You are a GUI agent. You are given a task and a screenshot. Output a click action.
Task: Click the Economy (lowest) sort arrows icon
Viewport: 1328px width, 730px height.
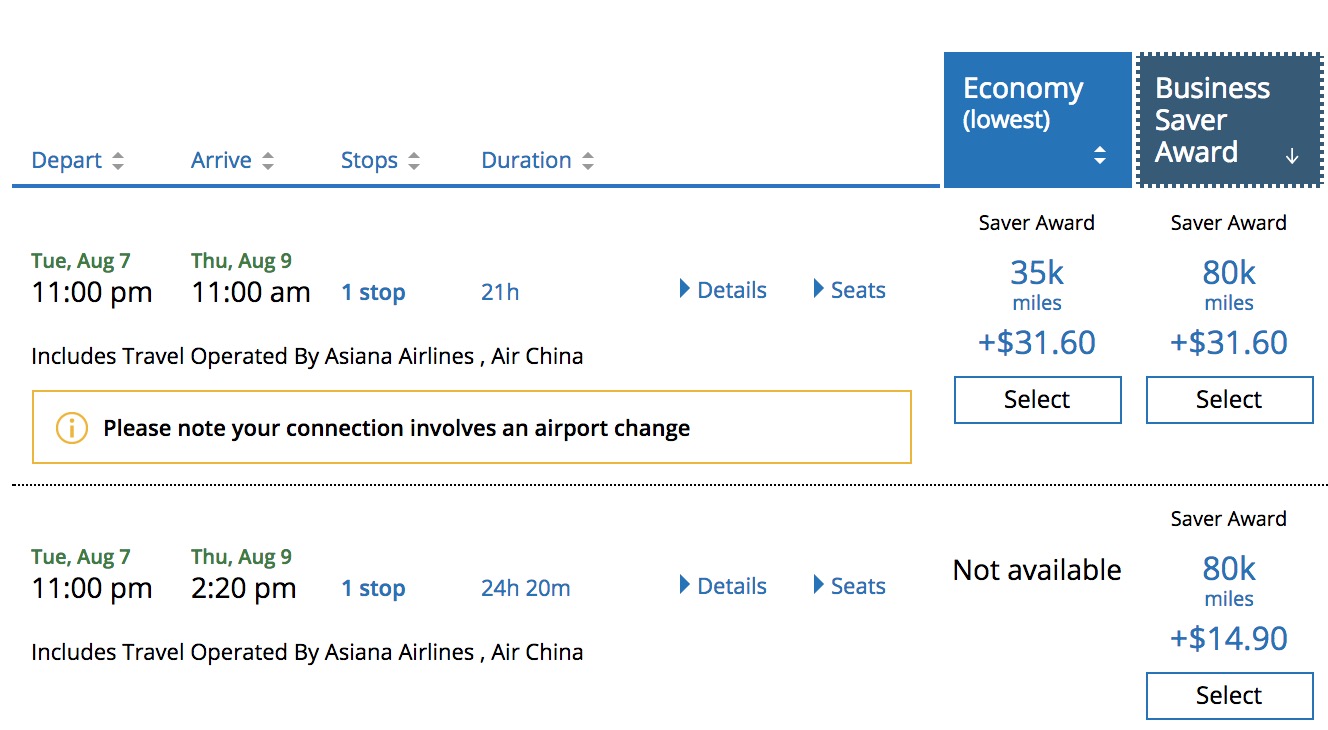[1100, 155]
